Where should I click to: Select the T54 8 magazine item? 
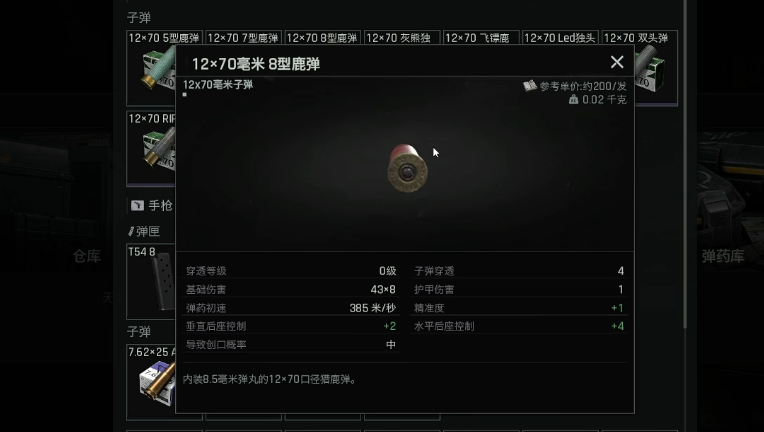[x=151, y=282]
